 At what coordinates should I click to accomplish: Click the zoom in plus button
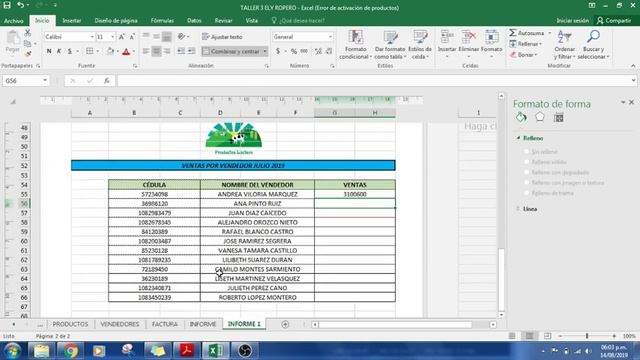click(x=614, y=336)
